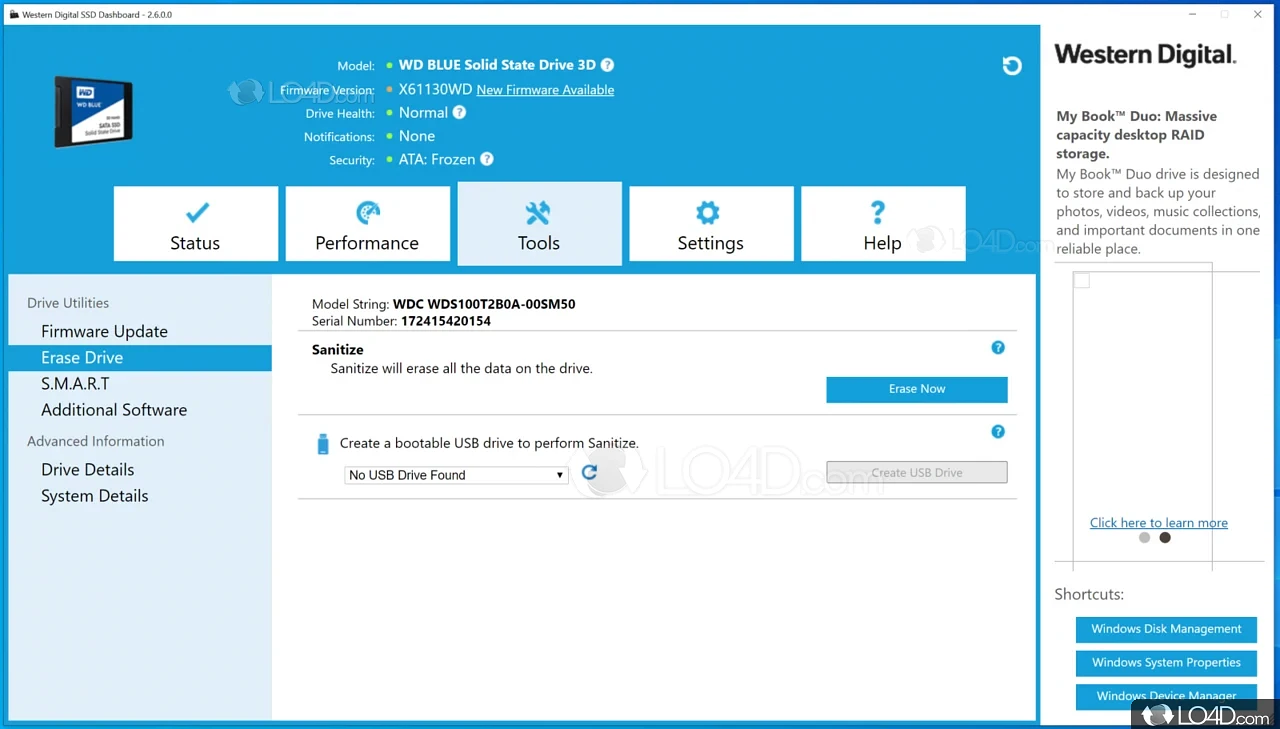
Task: Click the My Book Duo advertisement heading
Action: tap(1137, 135)
